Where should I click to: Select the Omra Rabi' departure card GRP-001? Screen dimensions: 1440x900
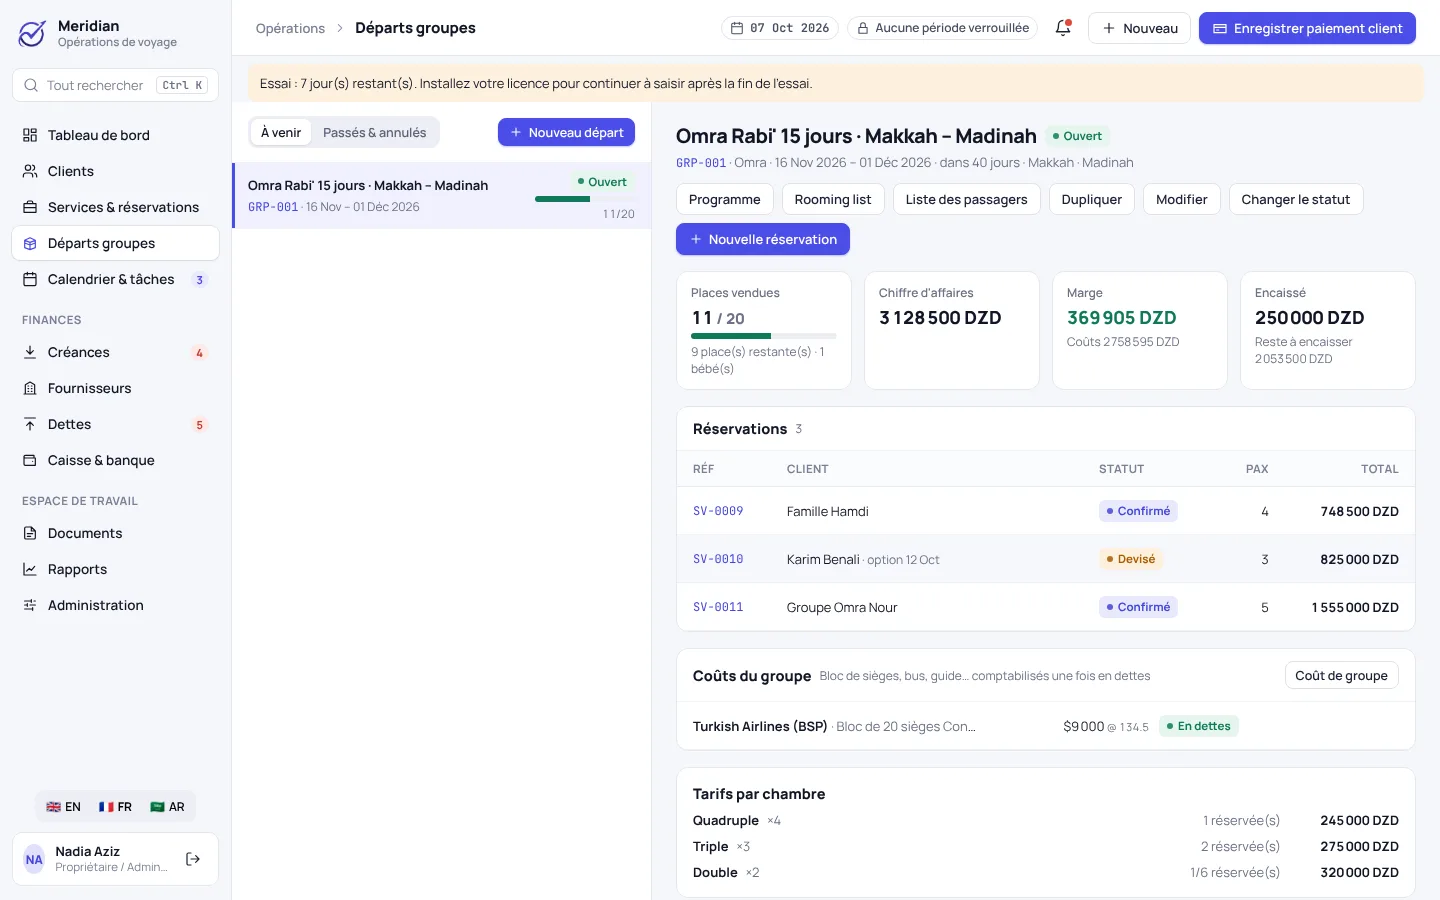[441, 195]
